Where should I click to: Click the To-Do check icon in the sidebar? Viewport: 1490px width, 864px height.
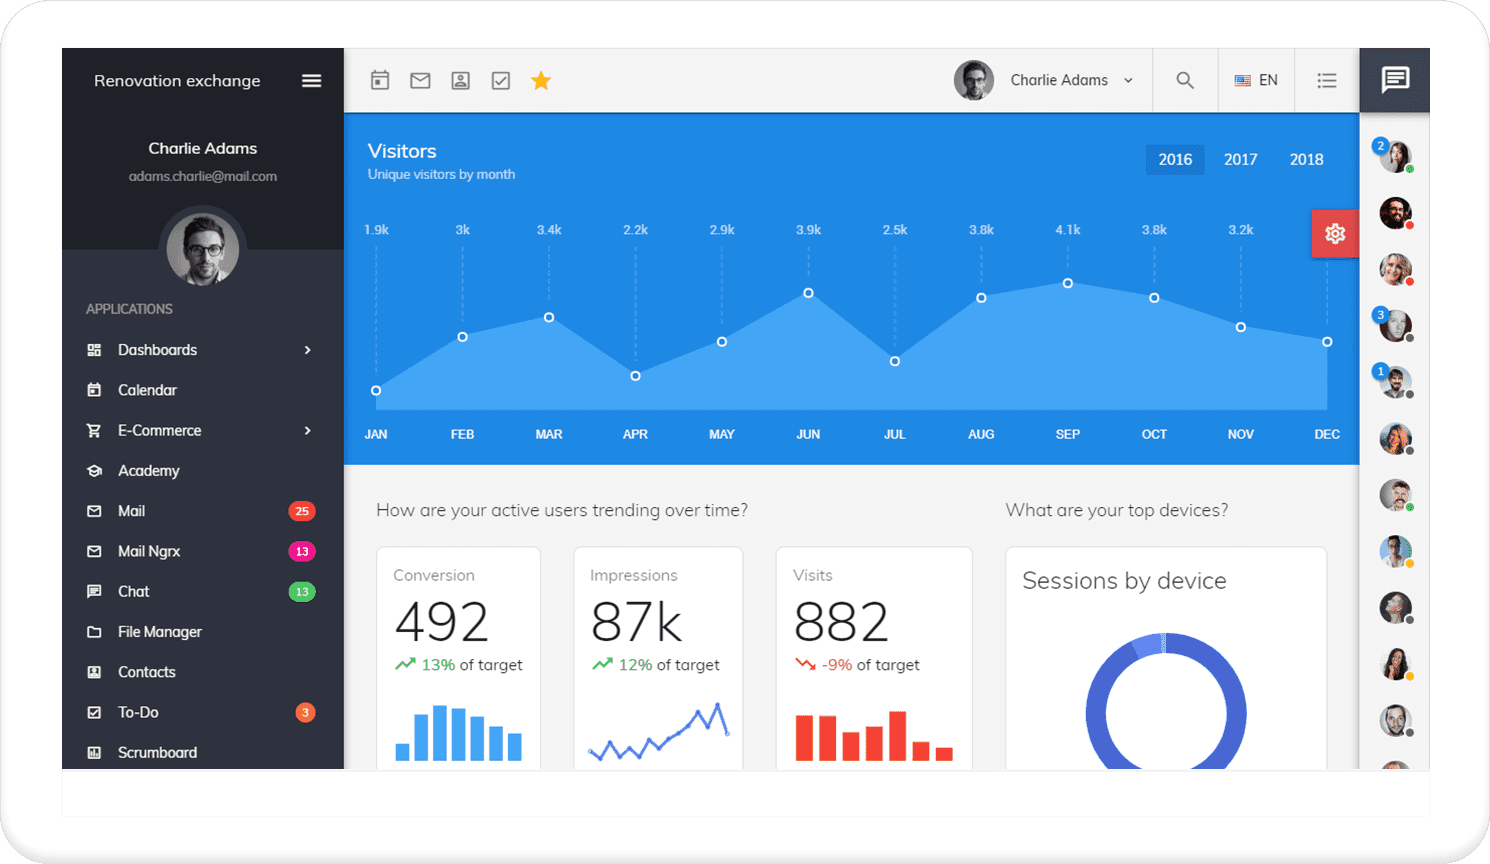click(94, 712)
